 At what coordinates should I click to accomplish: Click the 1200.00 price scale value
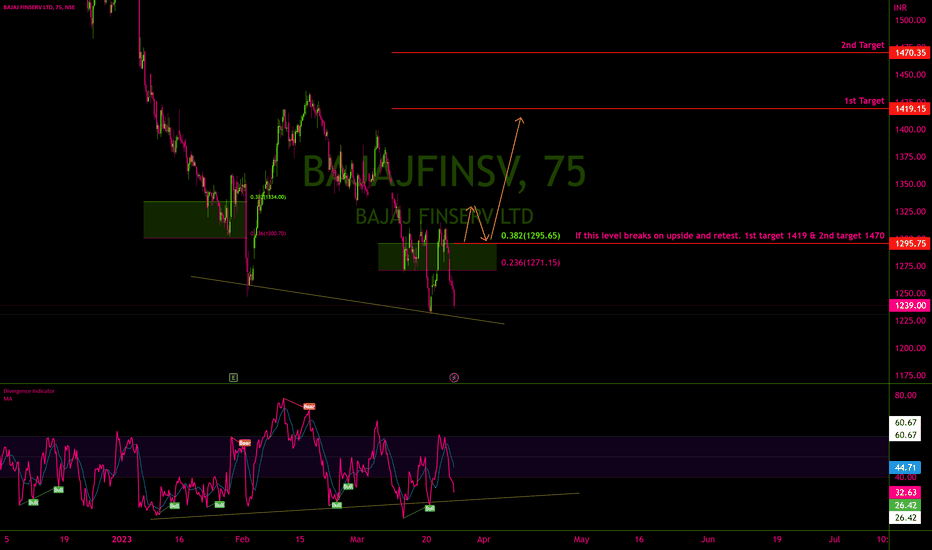coord(911,348)
